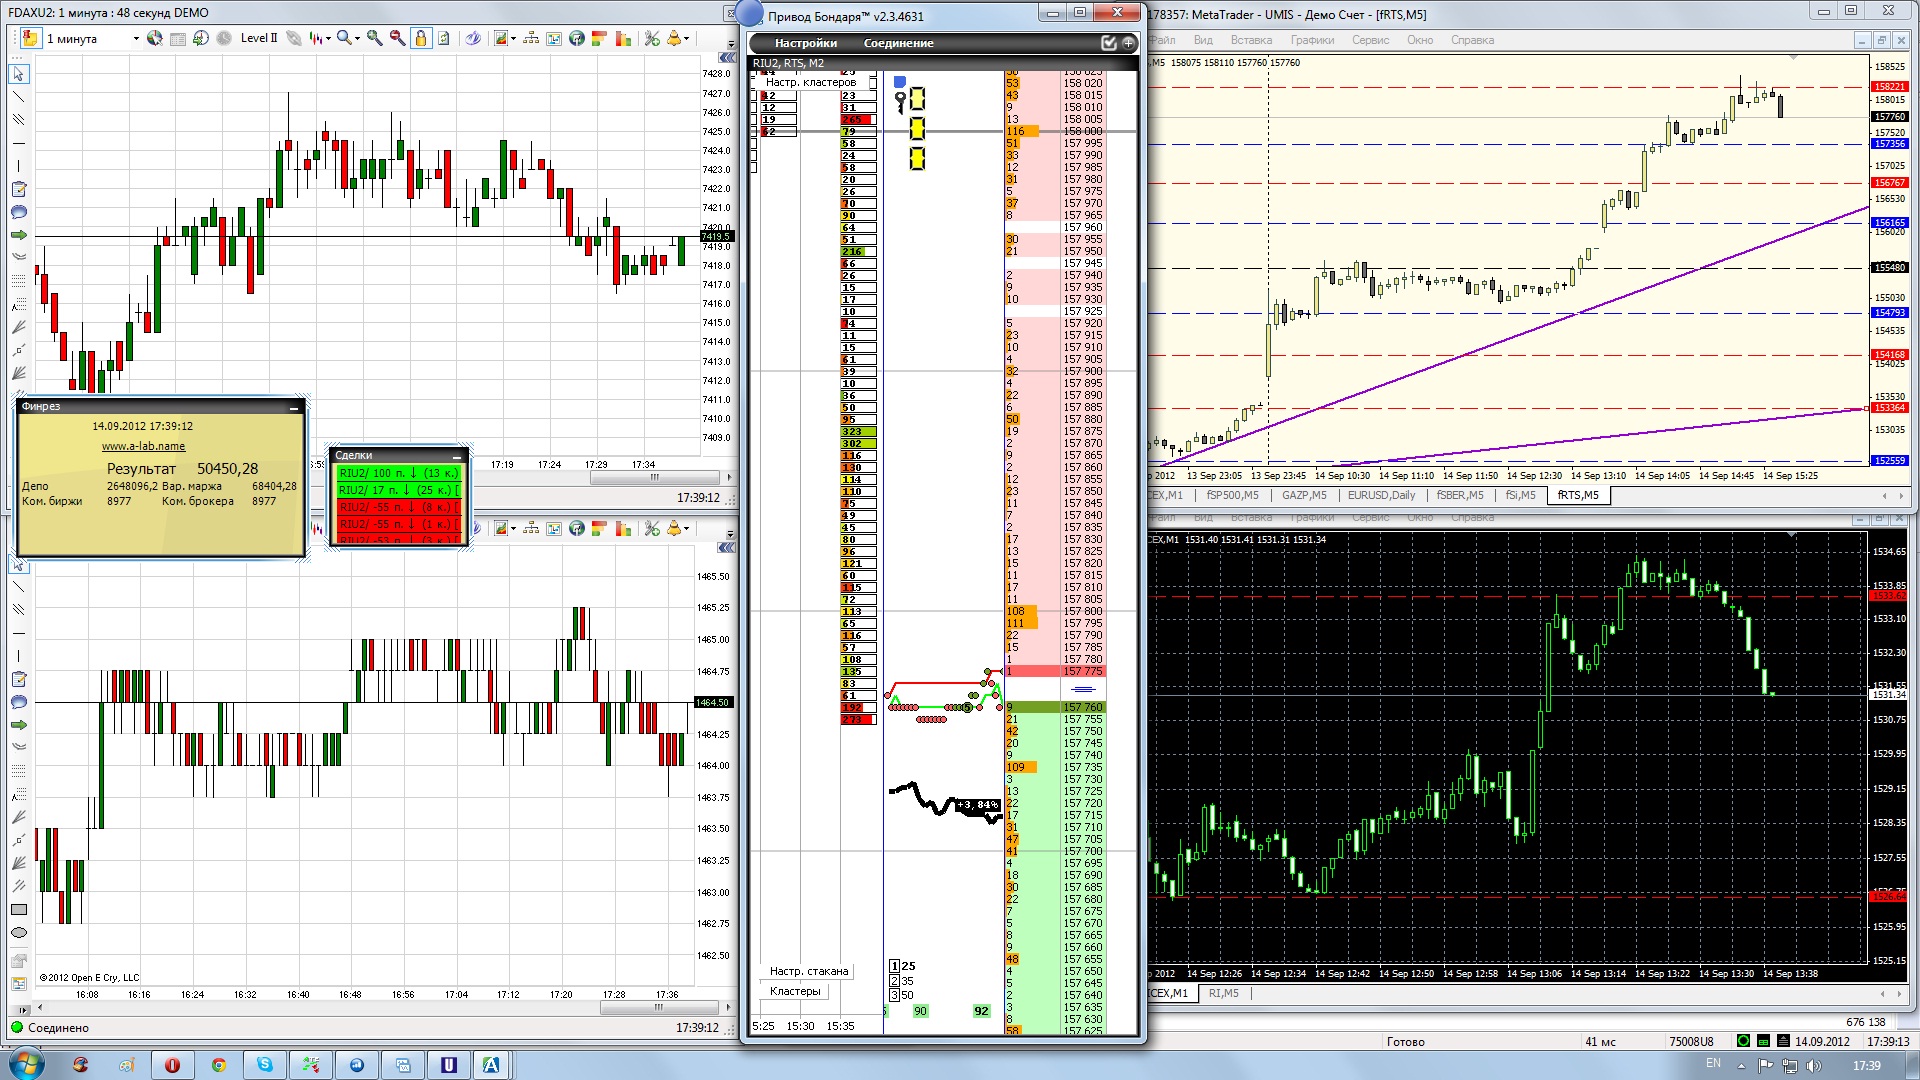Select the green arrow drawing tool
This screenshot has height=1080, width=1920.
pyautogui.click(x=19, y=235)
